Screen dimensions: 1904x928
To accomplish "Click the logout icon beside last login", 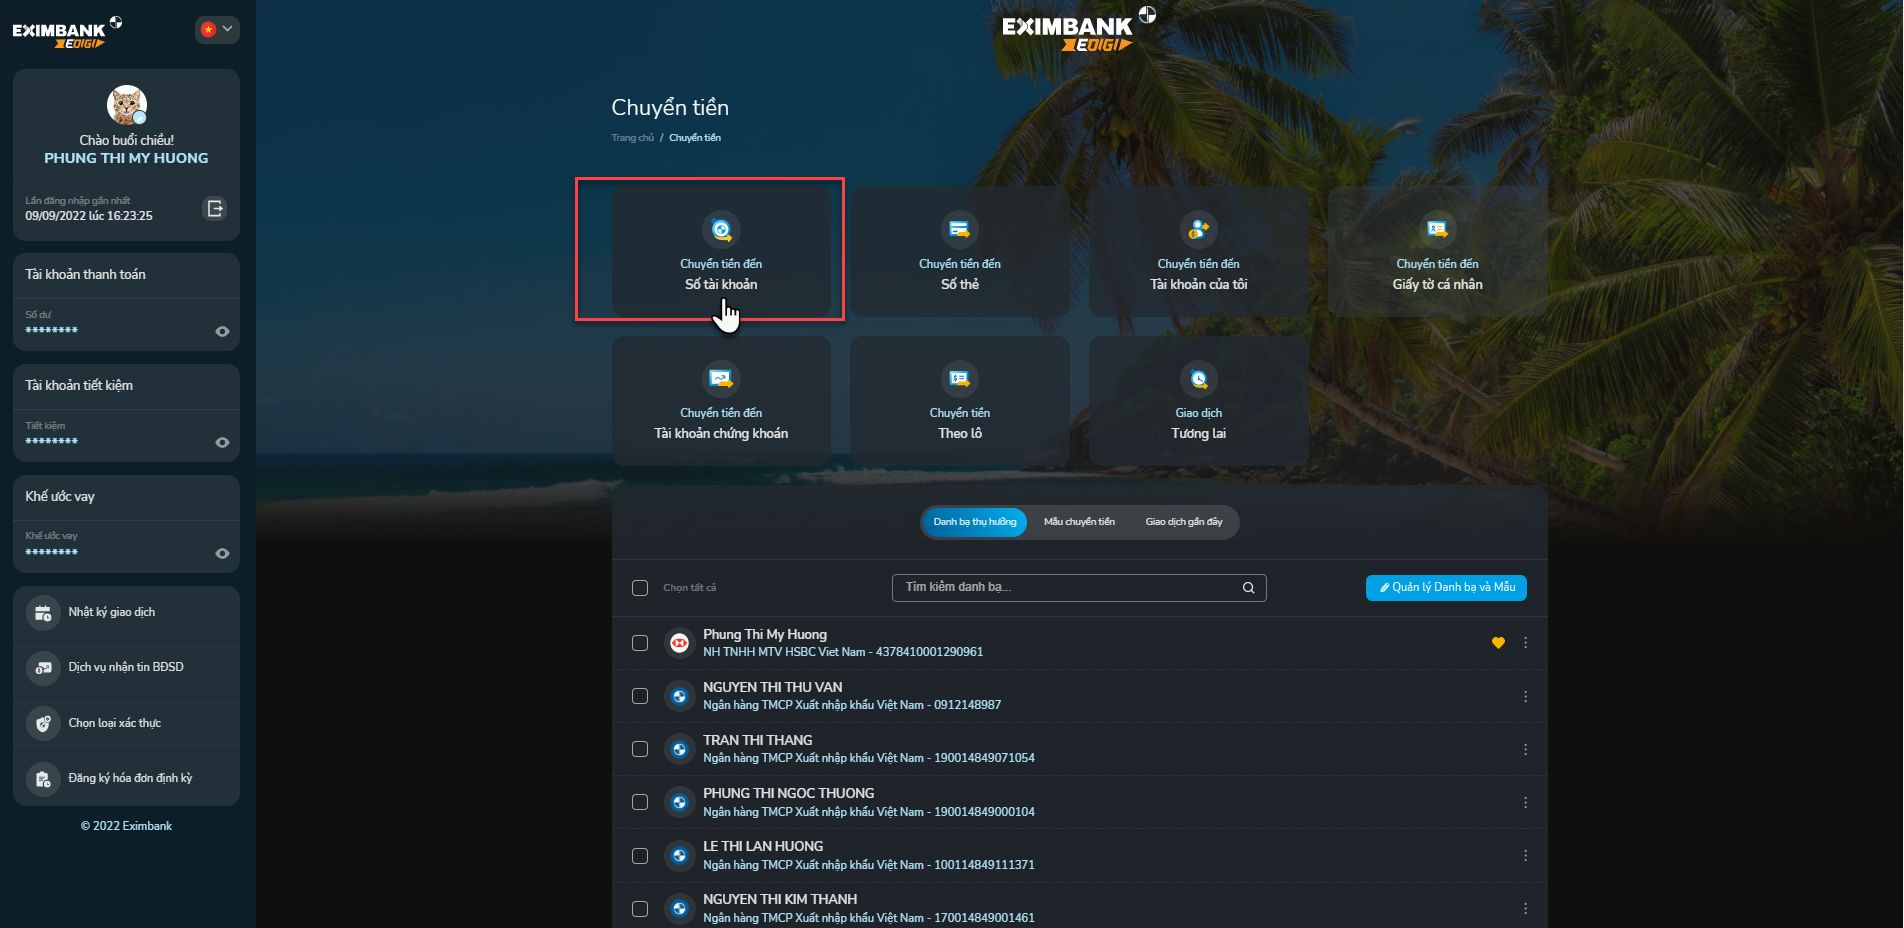I will pos(215,209).
